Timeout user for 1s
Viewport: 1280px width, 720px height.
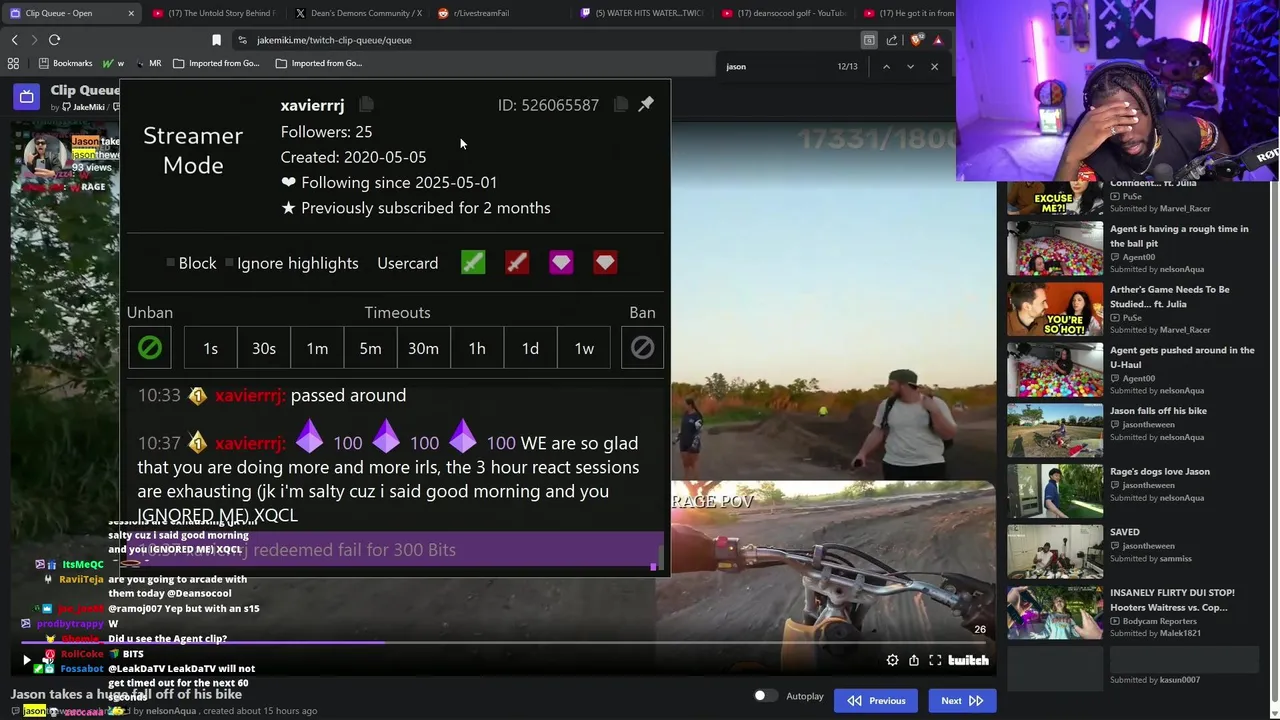click(x=210, y=348)
